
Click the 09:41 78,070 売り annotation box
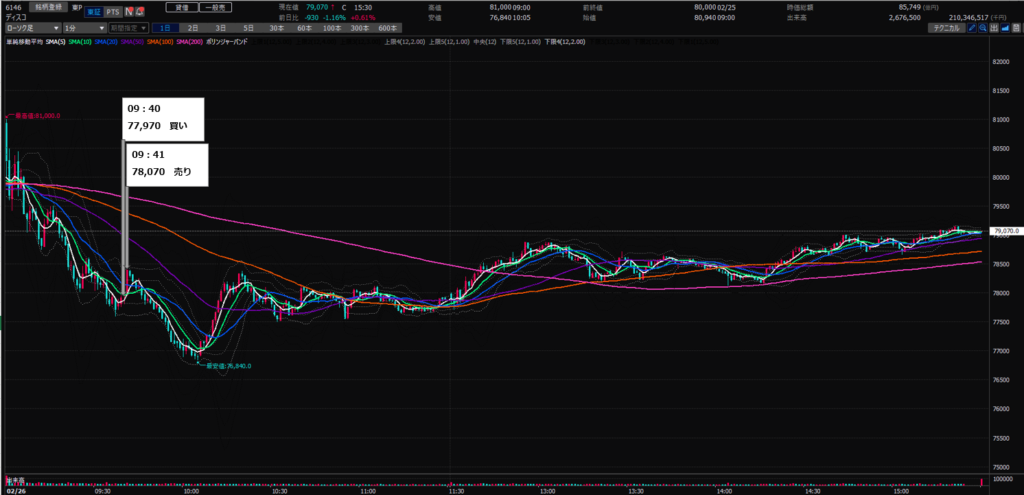click(x=167, y=164)
